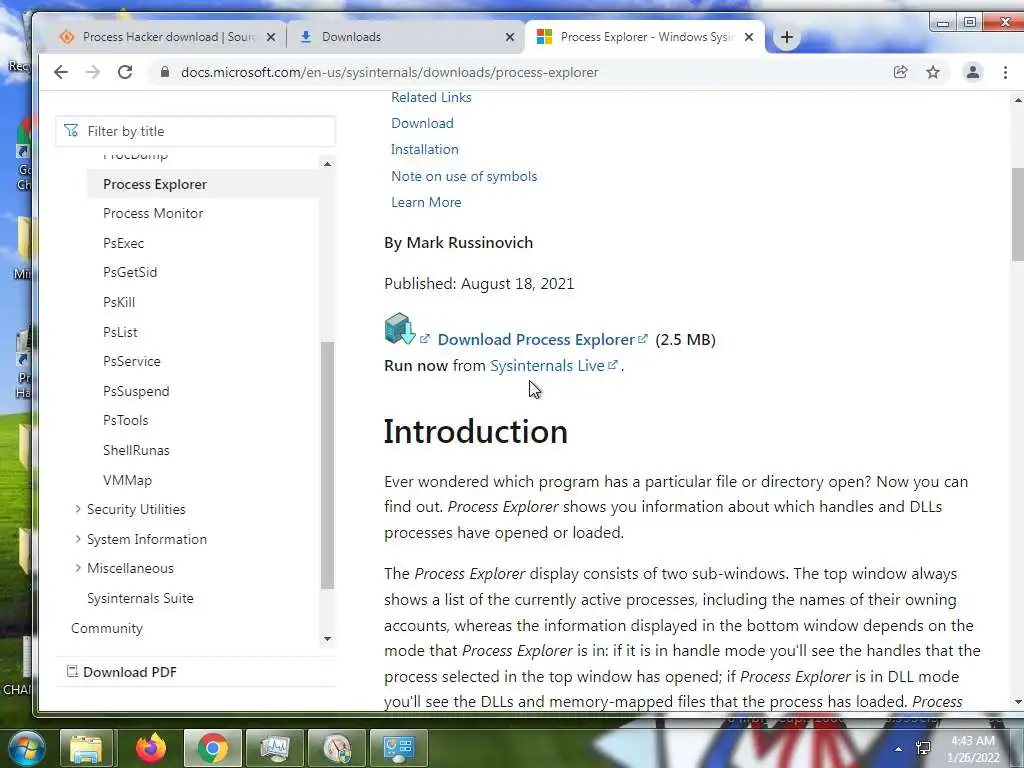The width and height of the screenshot is (1024, 768).
Task: Go back using the browser back arrow
Action: [61, 72]
